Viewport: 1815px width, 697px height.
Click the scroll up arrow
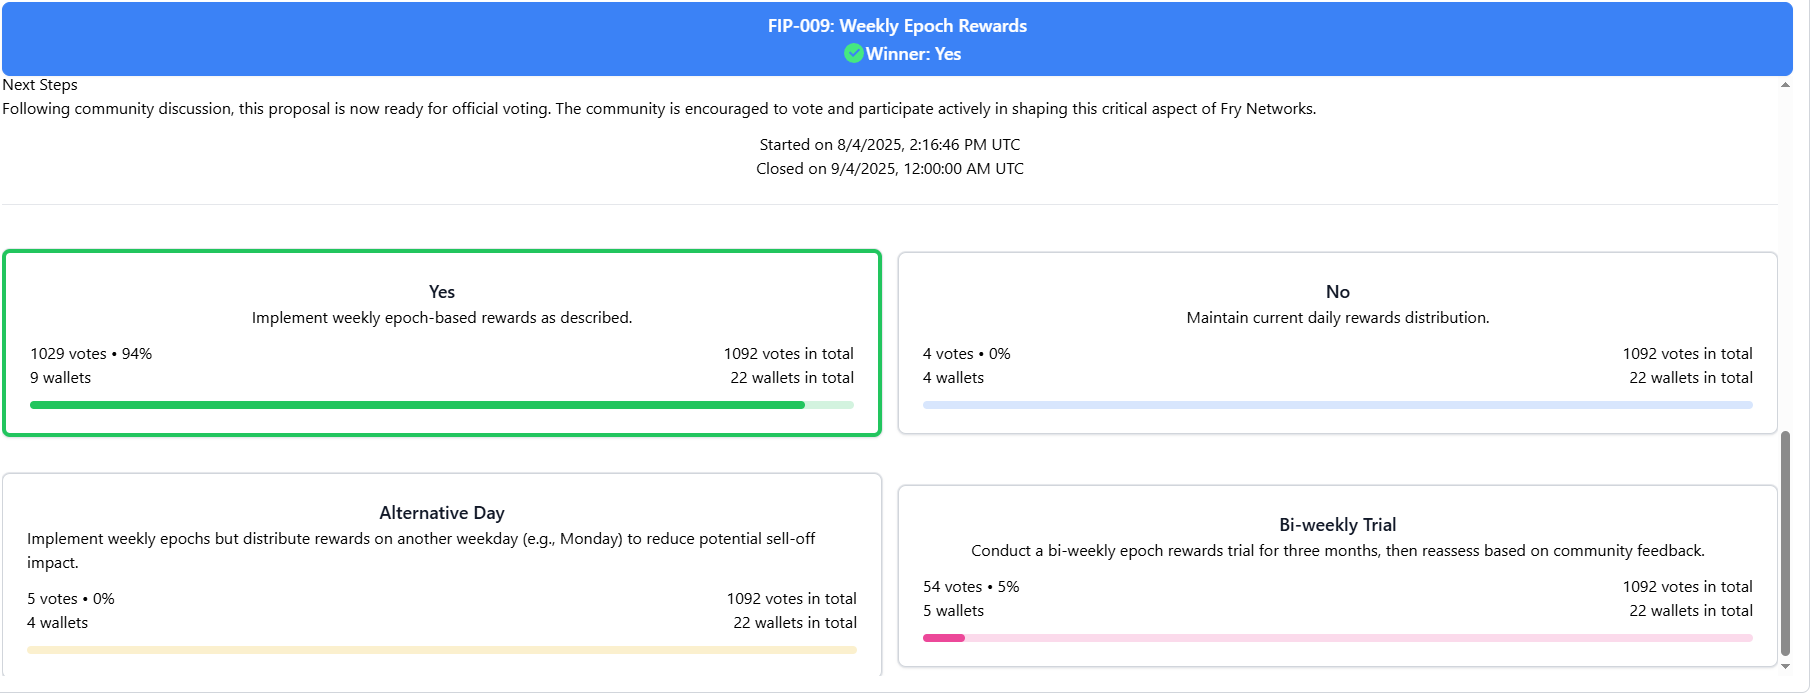[x=1786, y=85]
